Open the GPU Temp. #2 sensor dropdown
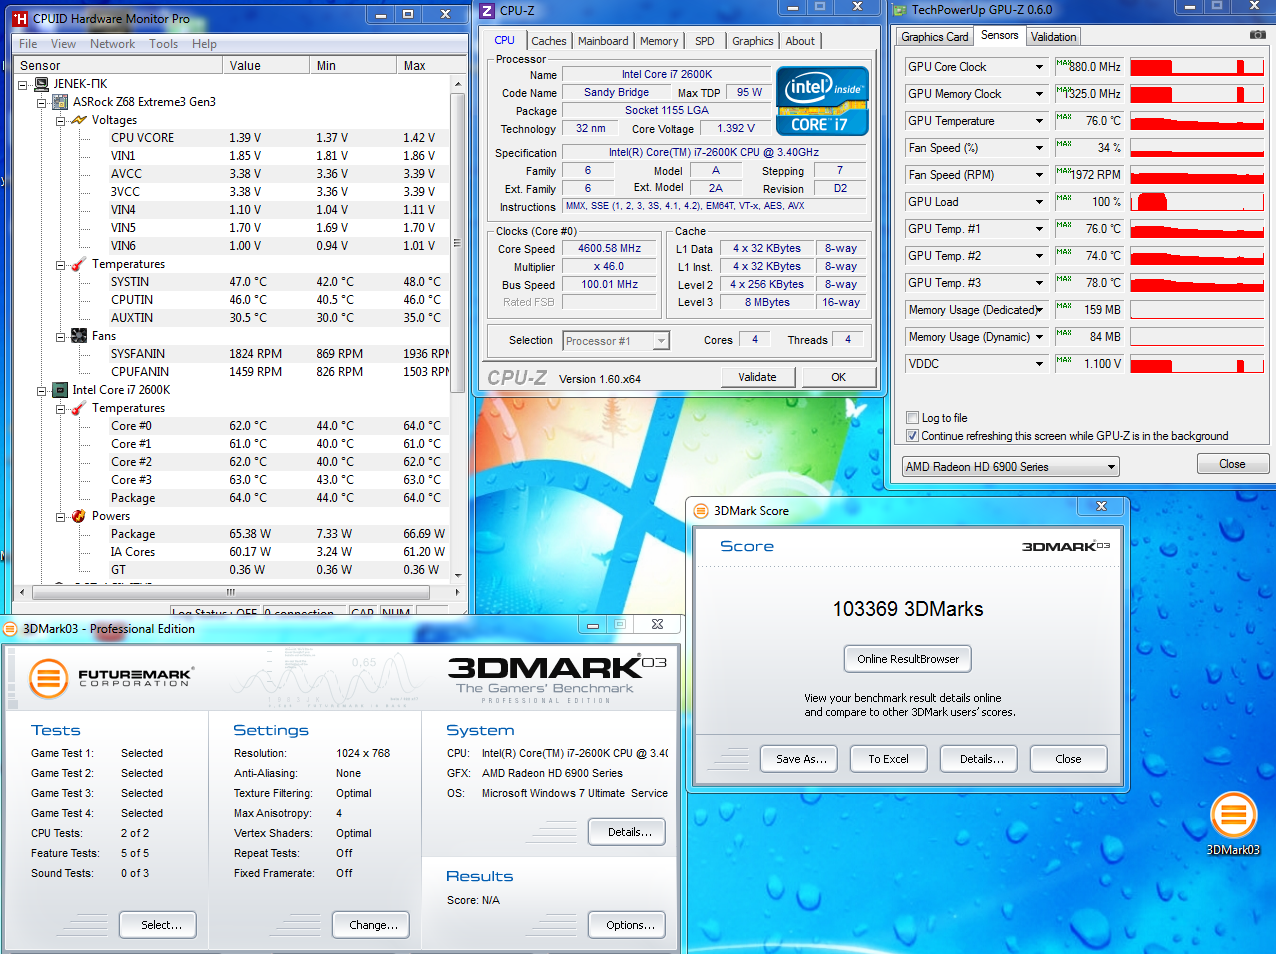The width and height of the screenshot is (1276, 954). [x=1040, y=256]
